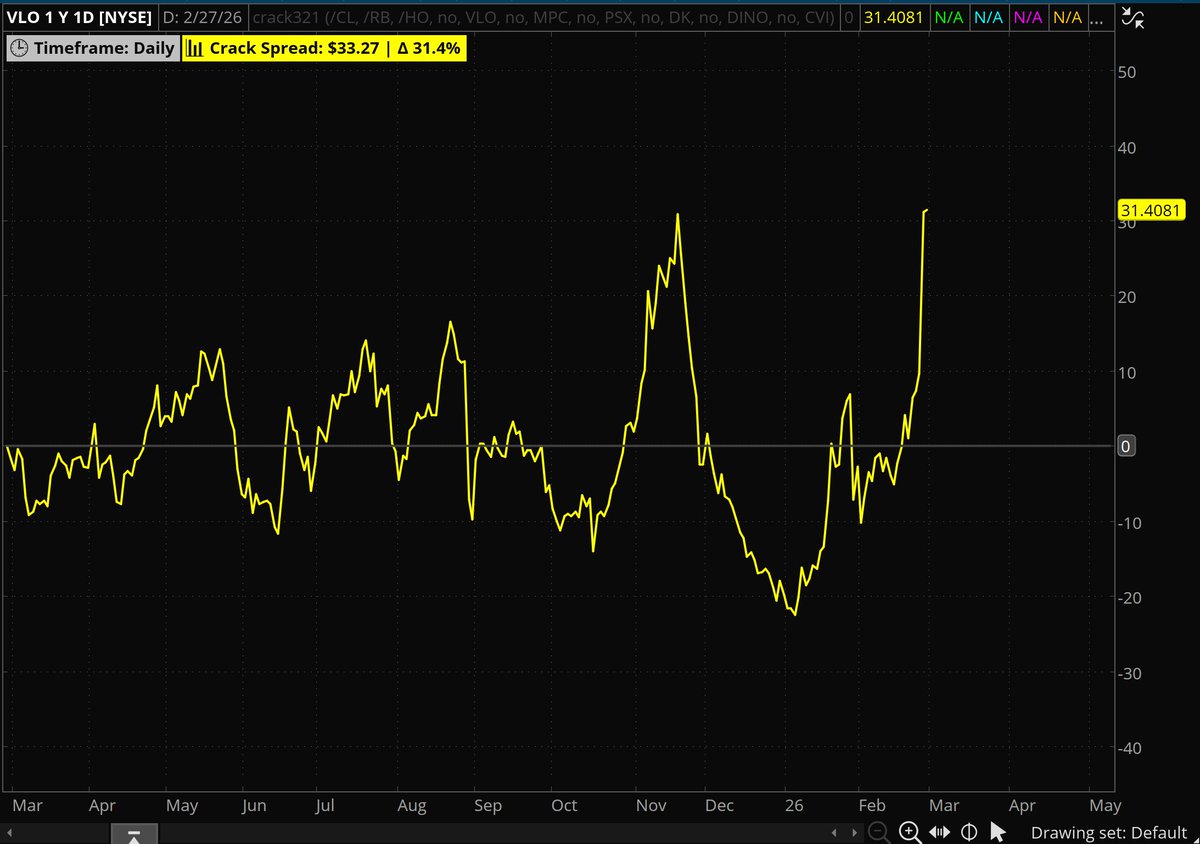This screenshot has width=1200, height=844.
Task: Click the Apr label right of Feb
Action: tap(1021, 805)
